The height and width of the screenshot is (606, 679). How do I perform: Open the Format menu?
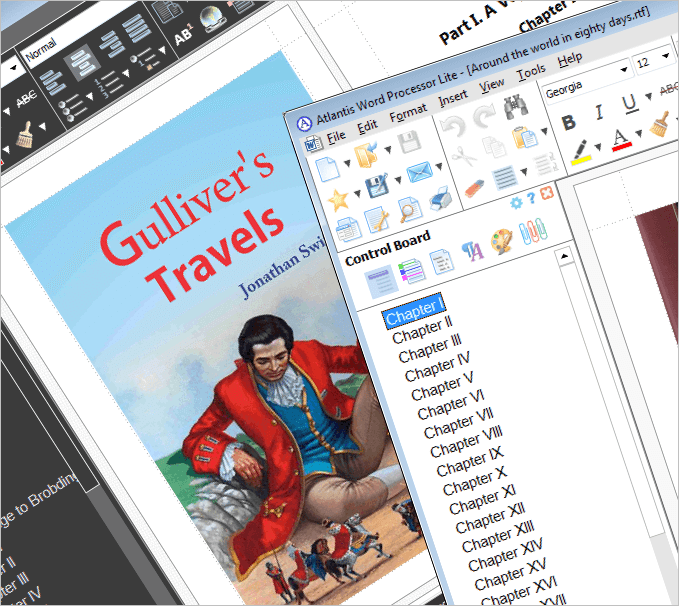point(408,113)
